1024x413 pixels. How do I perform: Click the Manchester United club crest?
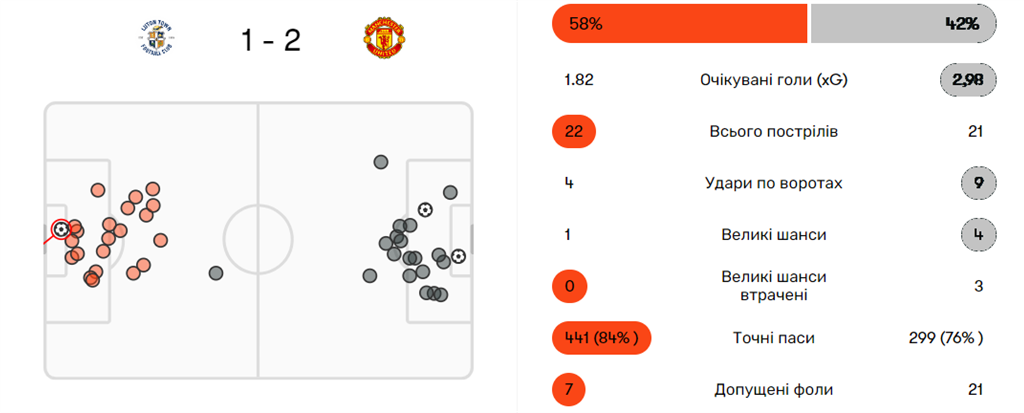383,38
